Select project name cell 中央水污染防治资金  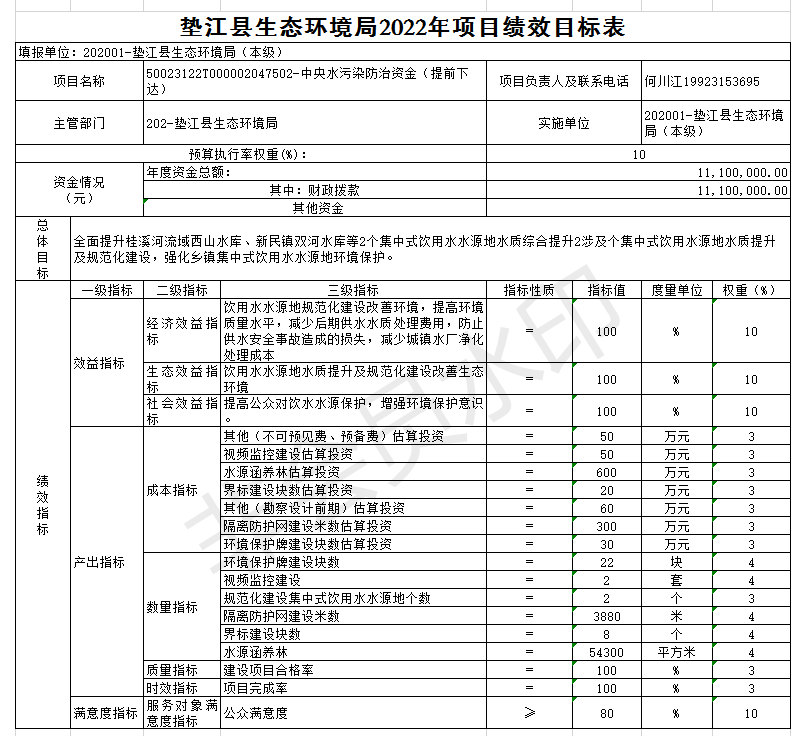coord(315,81)
